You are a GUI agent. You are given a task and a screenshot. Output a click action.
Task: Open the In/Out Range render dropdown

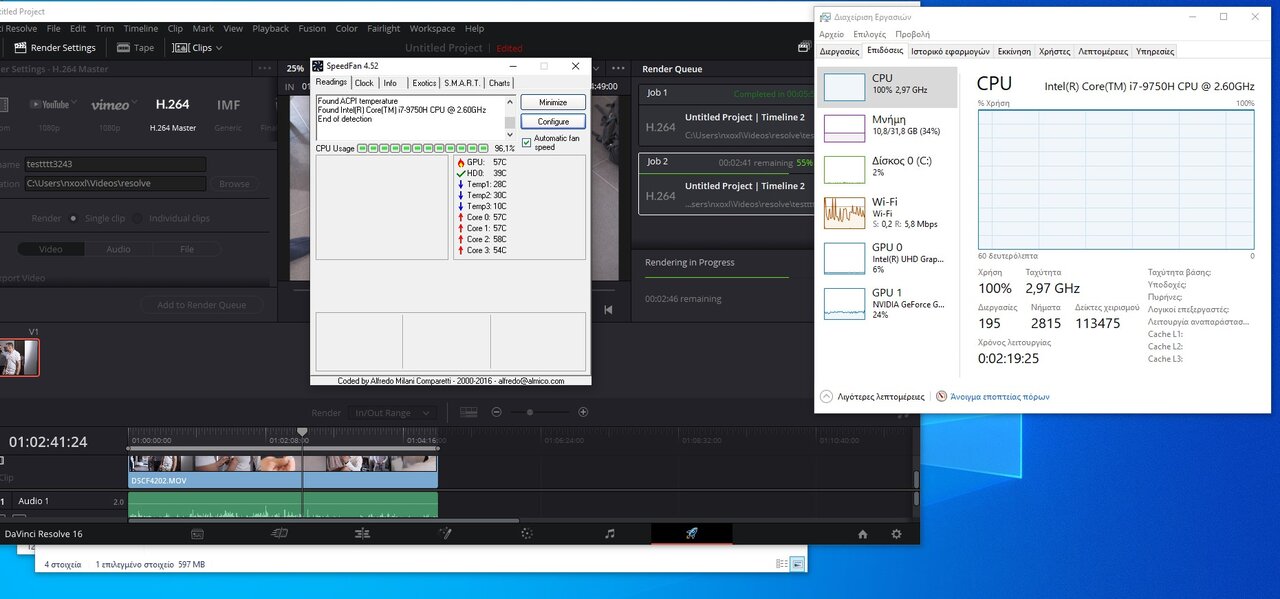tap(392, 412)
